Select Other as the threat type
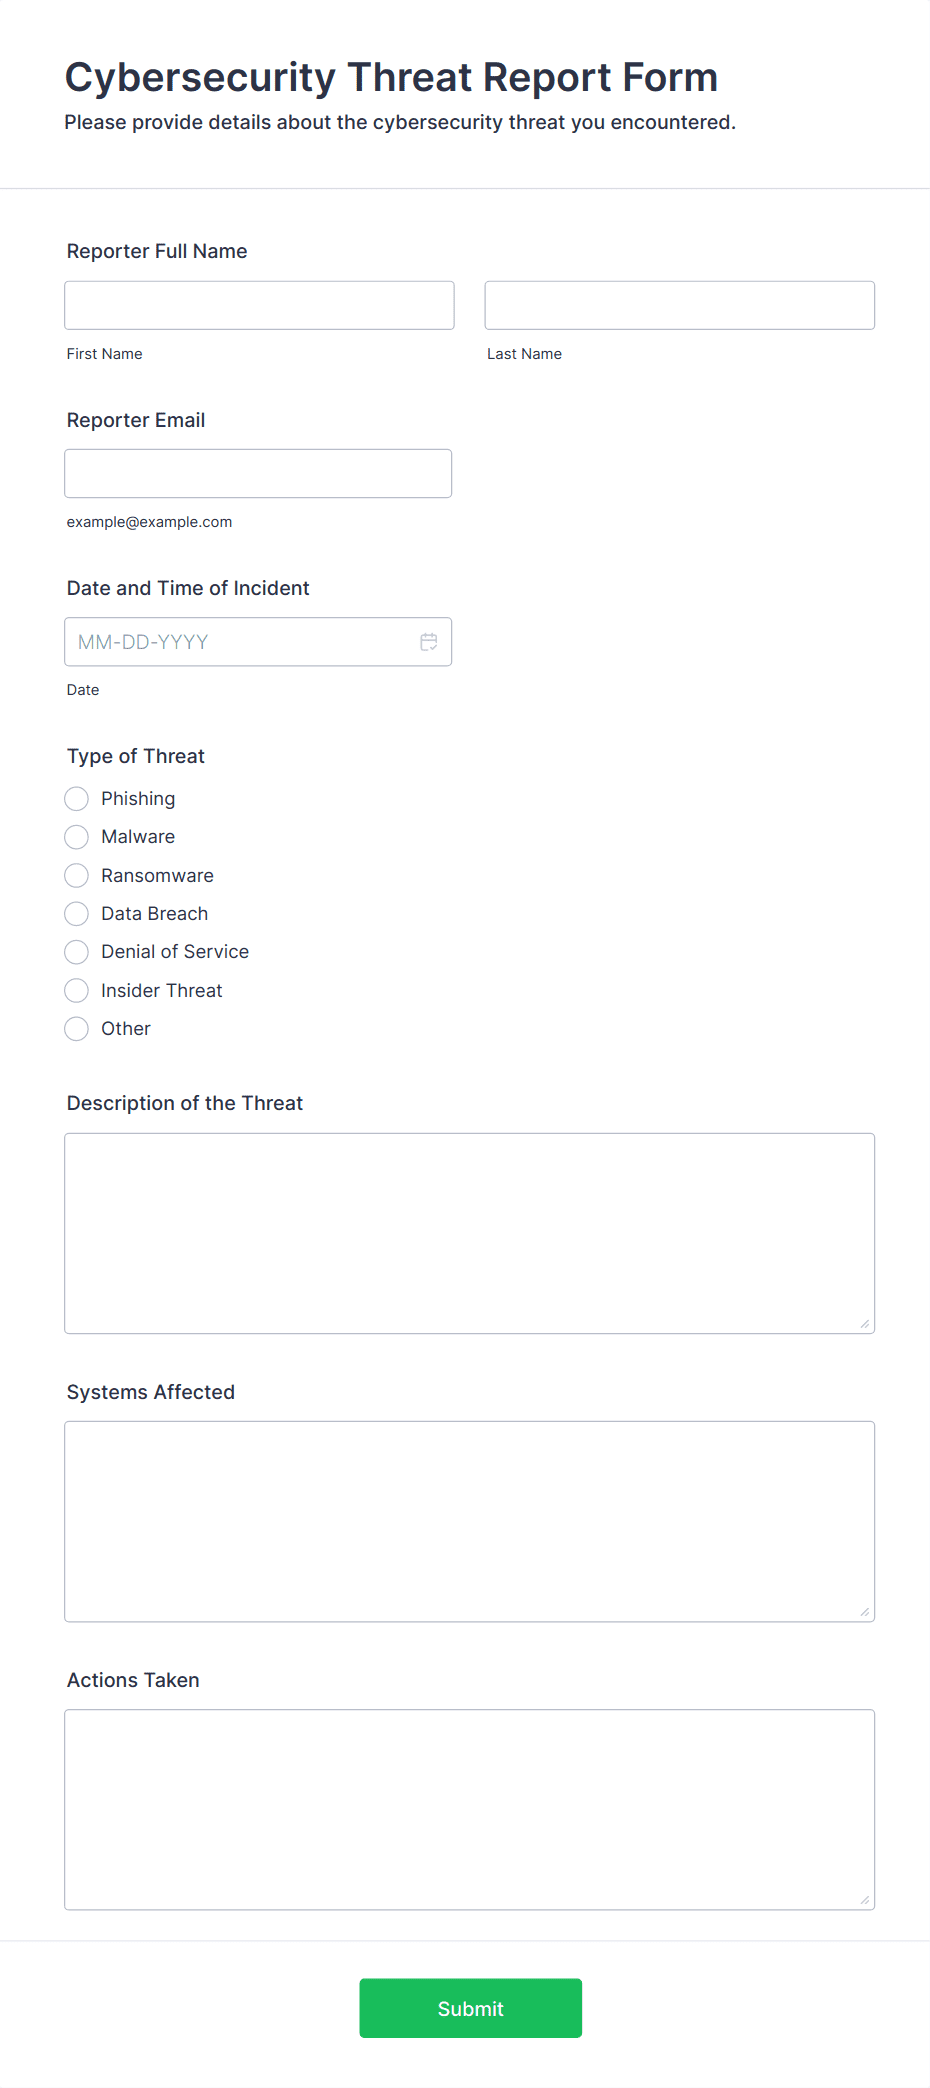The height and width of the screenshot is (2088, 930). [76, 1028]
